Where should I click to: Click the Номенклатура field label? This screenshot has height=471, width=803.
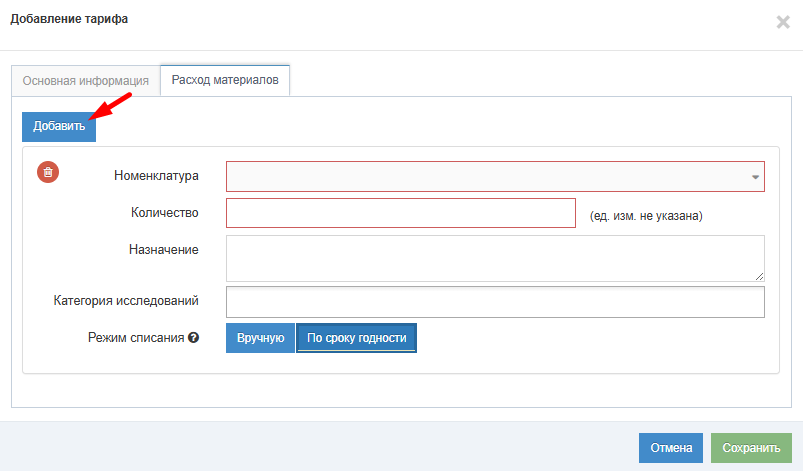[157, 176]
